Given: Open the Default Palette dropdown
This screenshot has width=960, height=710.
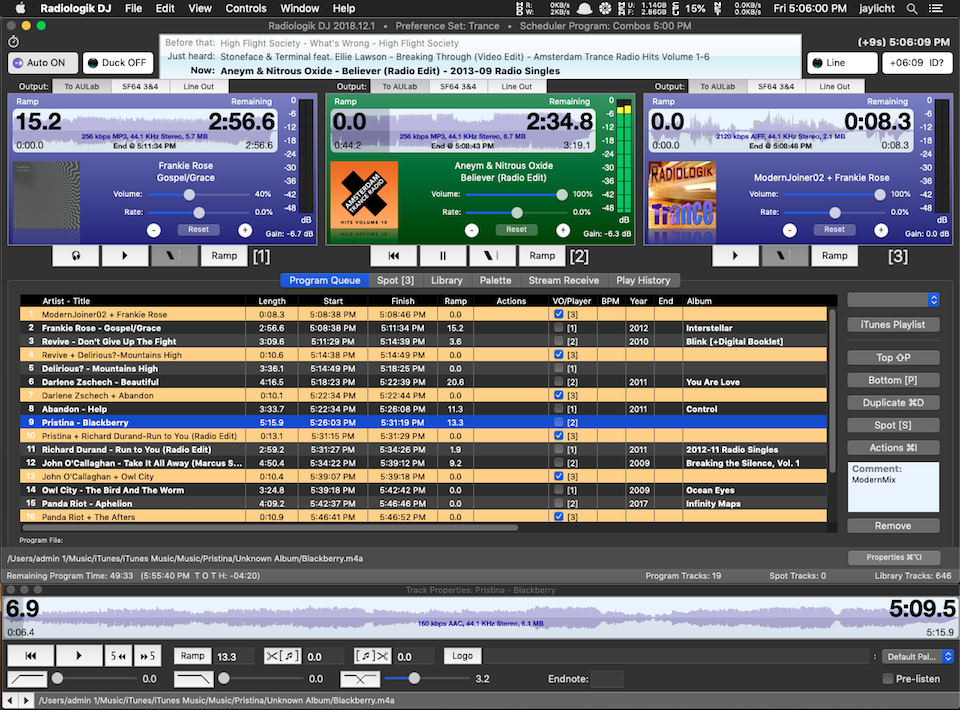Looking at the screenshot, I should tap(917, 657).
